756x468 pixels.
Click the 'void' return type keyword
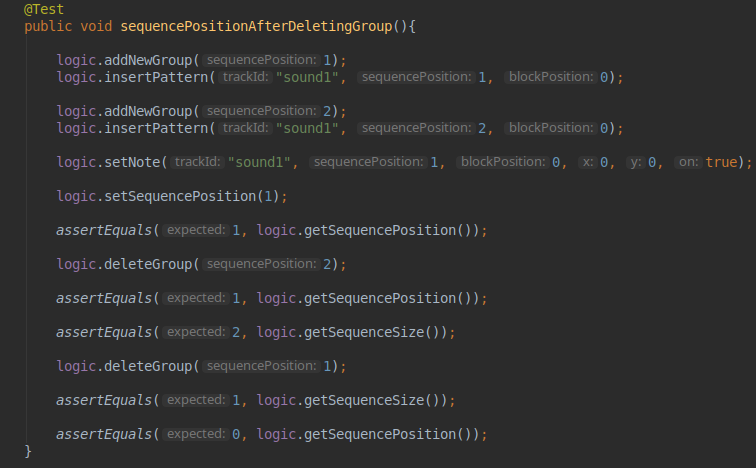[x=96, y=26]
